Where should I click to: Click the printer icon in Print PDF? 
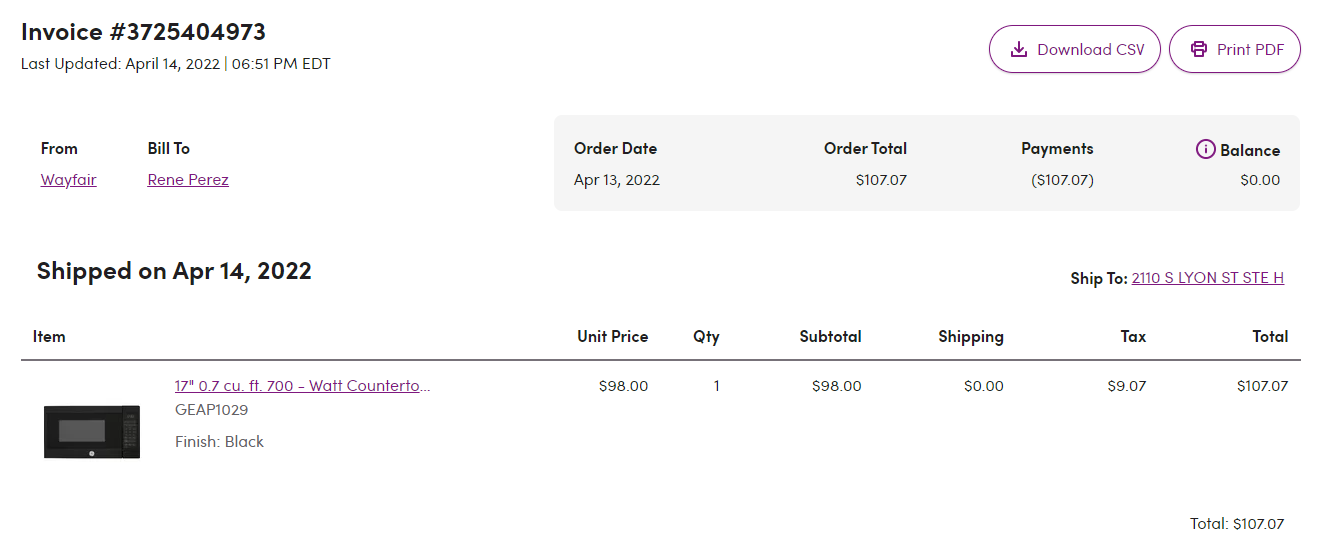pos(1198,49)
